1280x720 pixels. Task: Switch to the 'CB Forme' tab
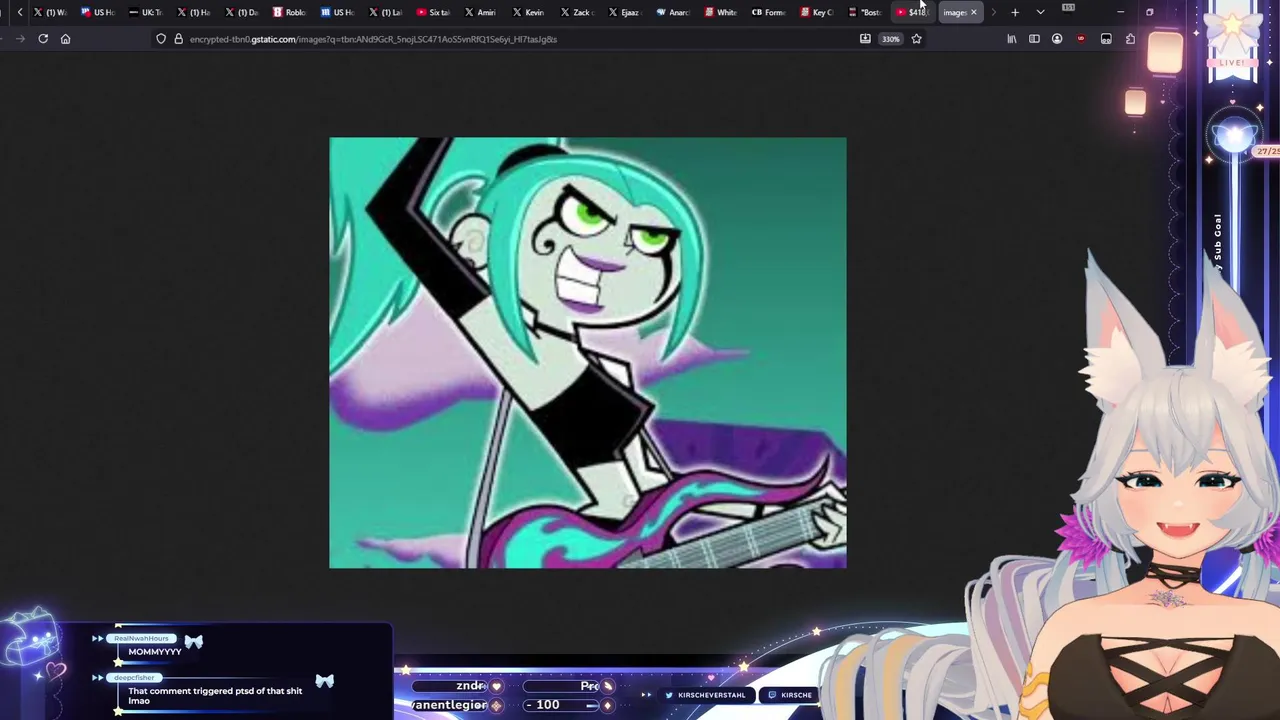(x=770, y=12)
